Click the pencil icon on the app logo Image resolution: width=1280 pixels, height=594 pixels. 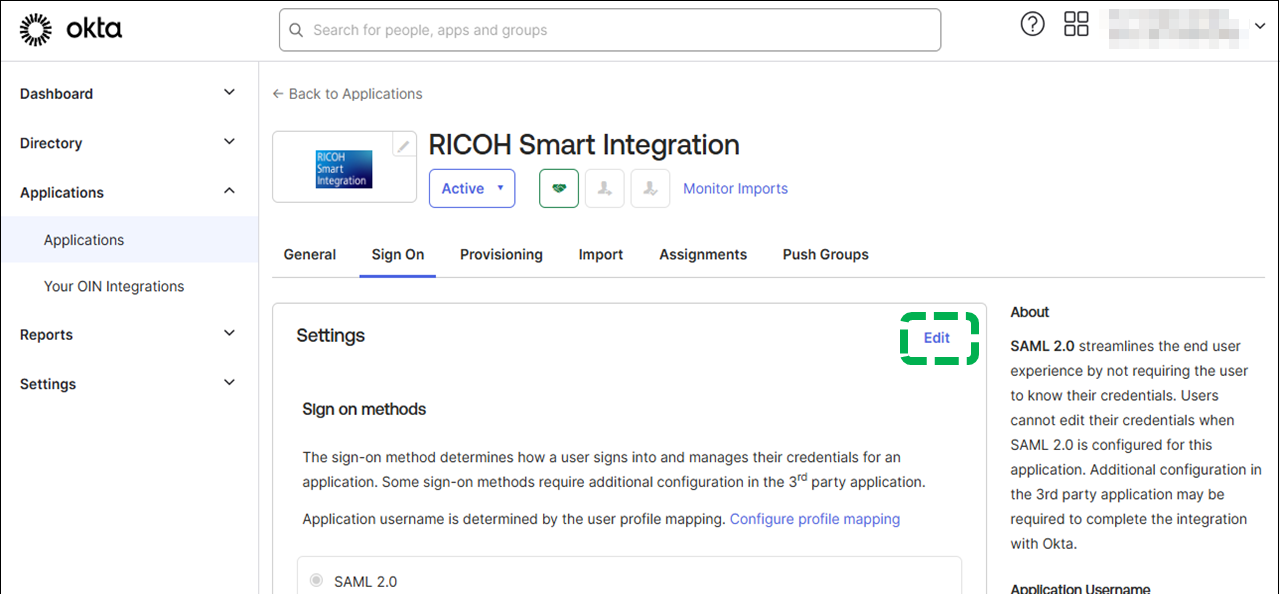403,146
